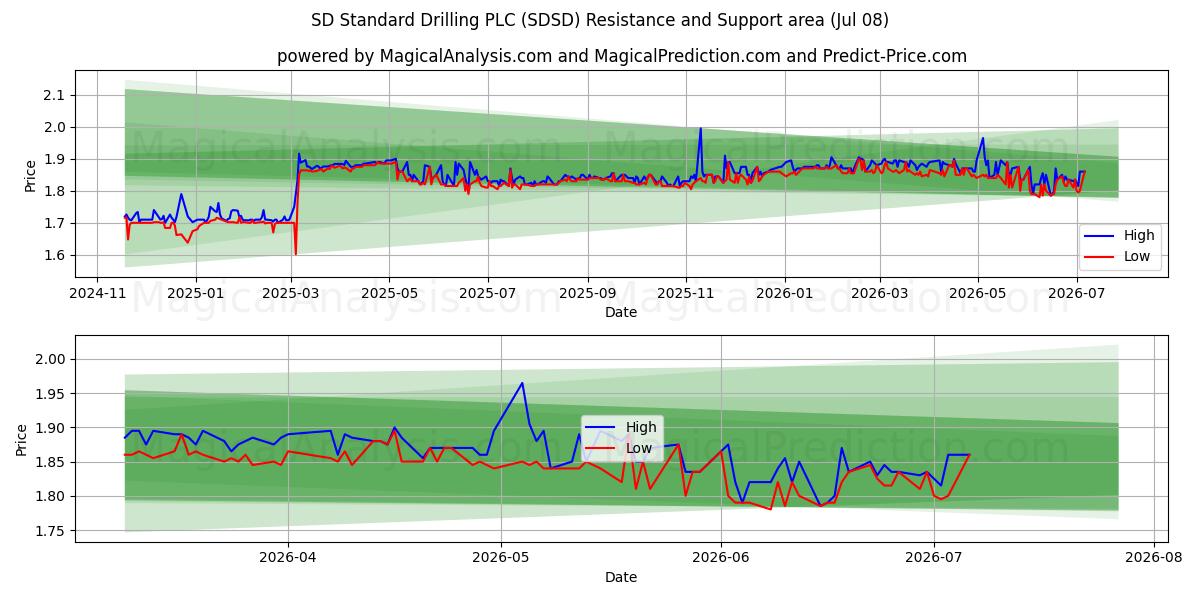Click the '1.85' price tick on lower chart
1200x600 pixels.
point(50,462)
